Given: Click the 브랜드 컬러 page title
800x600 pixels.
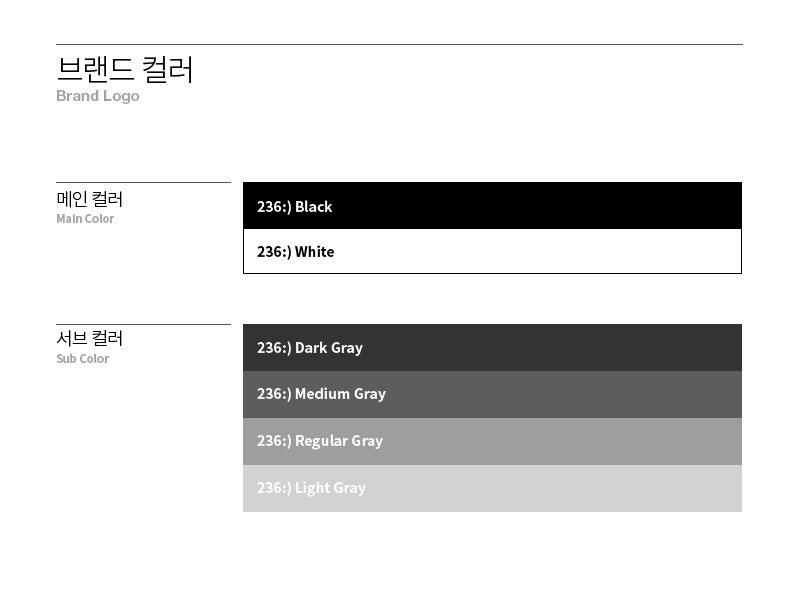Looking at the screenshot, I should 124,69.
